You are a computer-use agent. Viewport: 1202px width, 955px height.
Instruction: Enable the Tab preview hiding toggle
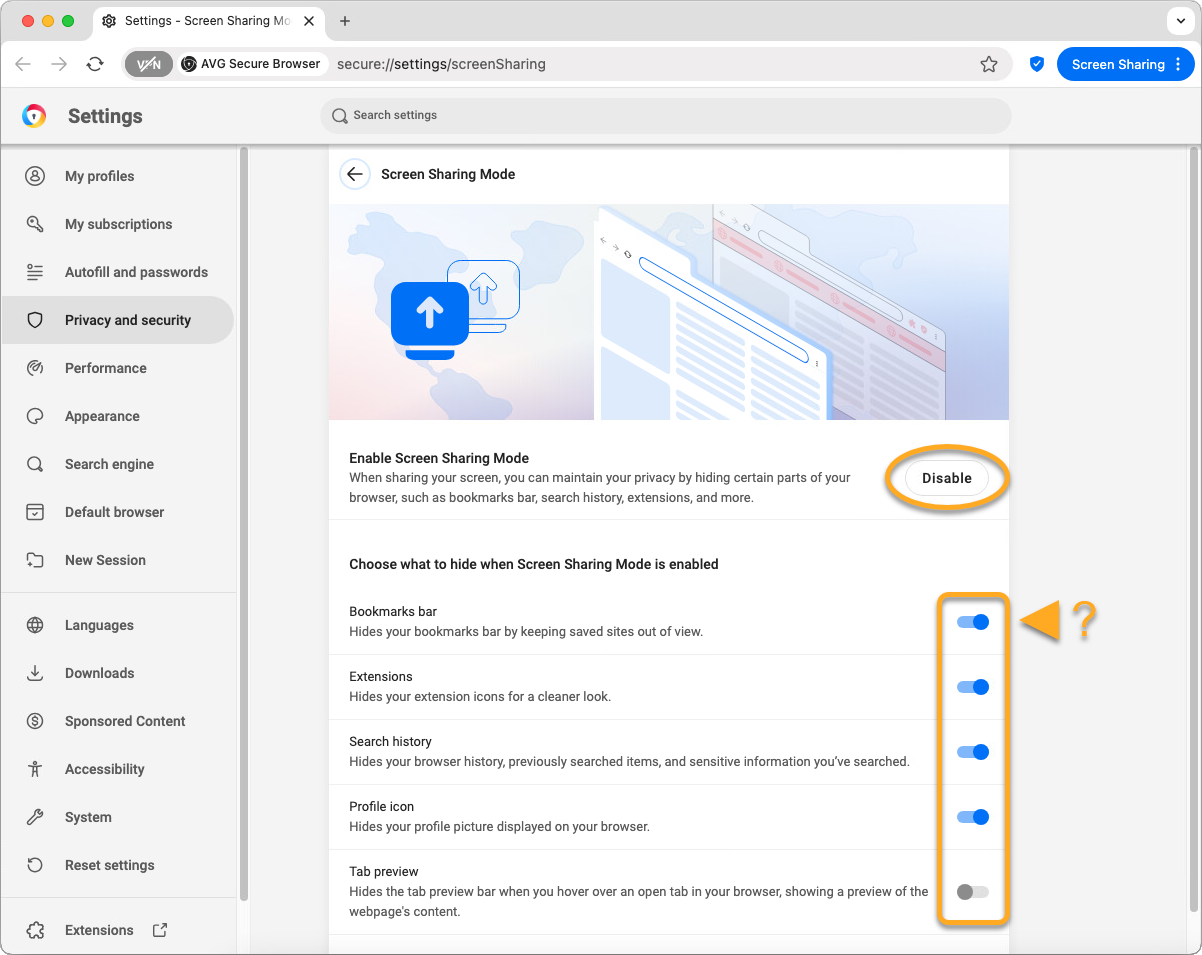(972, 892)
